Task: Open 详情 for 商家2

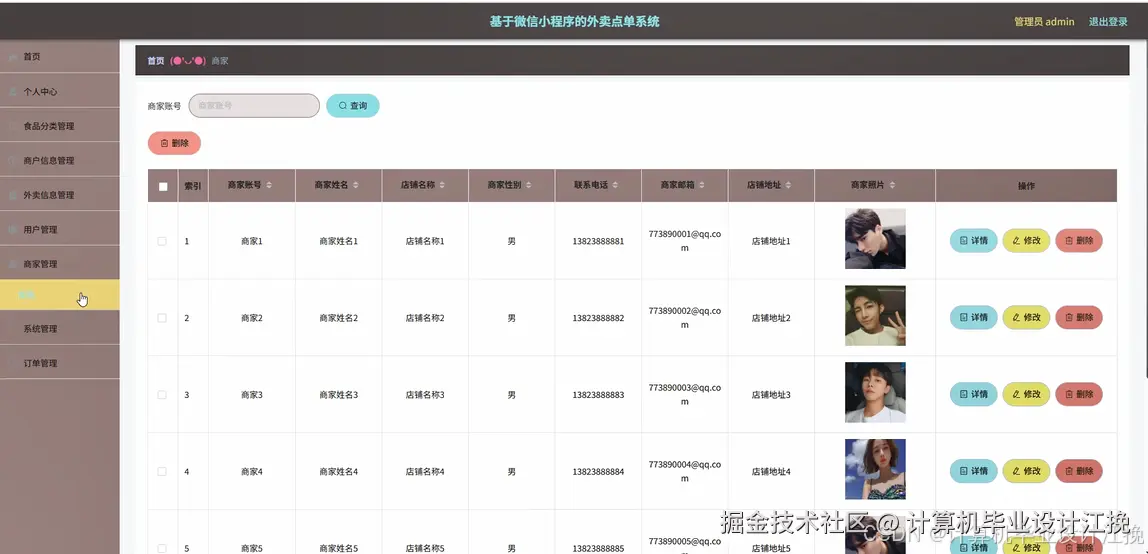Action: pos(974,317)
